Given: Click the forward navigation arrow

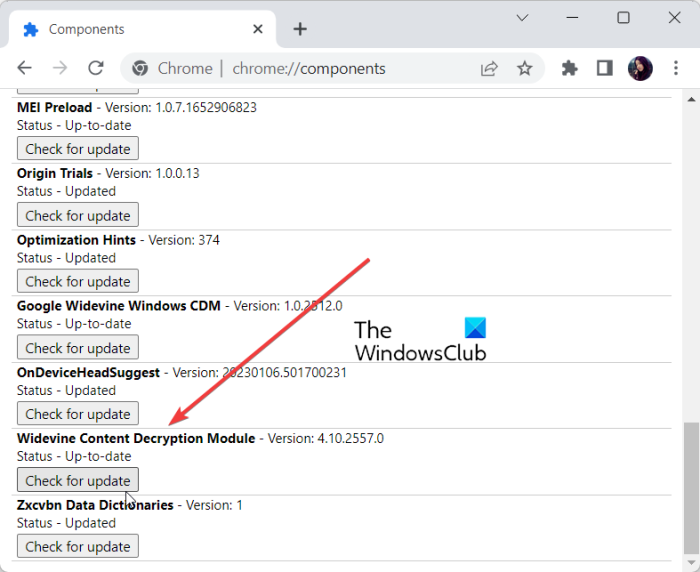Looking at the screenshot, I should pos(60,68).
